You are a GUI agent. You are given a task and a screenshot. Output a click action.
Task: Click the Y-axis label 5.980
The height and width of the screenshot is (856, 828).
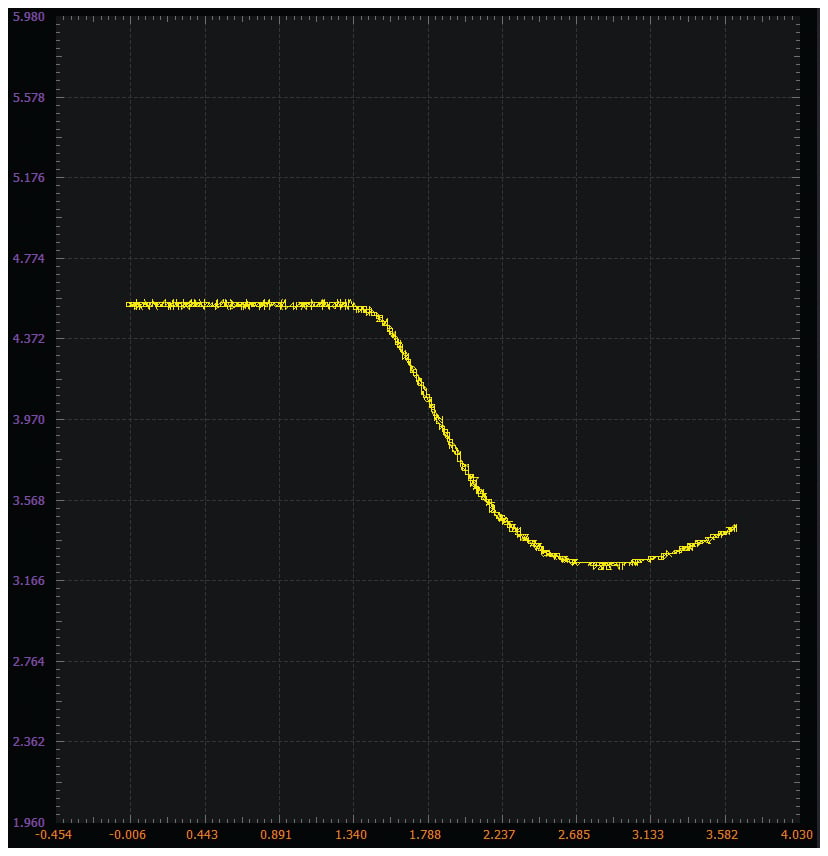tap(29, 17)
